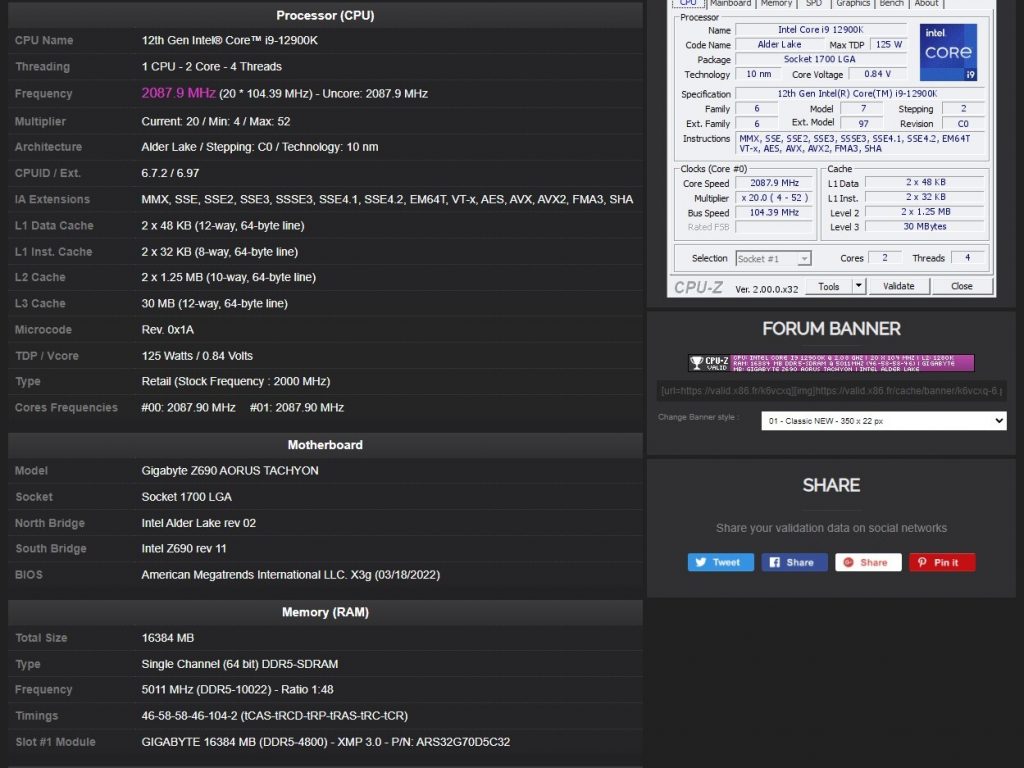Viewport: 1024px width, 768px height.
Task: Click the Tools button
Action: [829, 286]
